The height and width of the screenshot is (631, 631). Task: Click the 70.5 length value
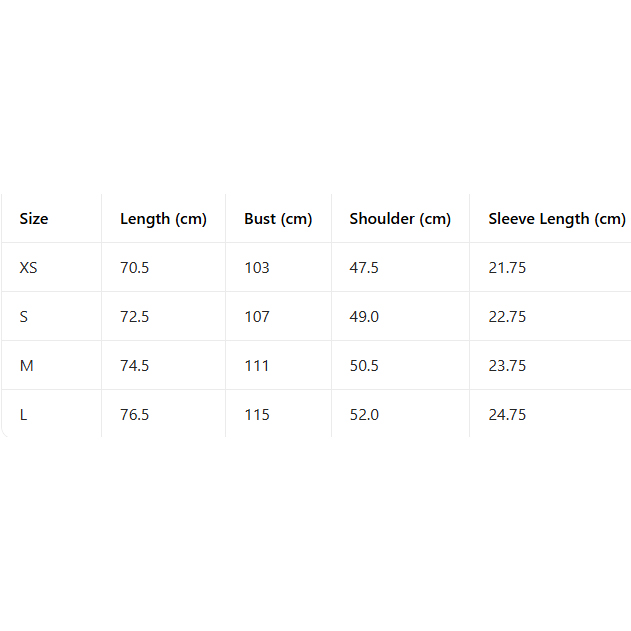pyautogui.click(x=135, y=268)
